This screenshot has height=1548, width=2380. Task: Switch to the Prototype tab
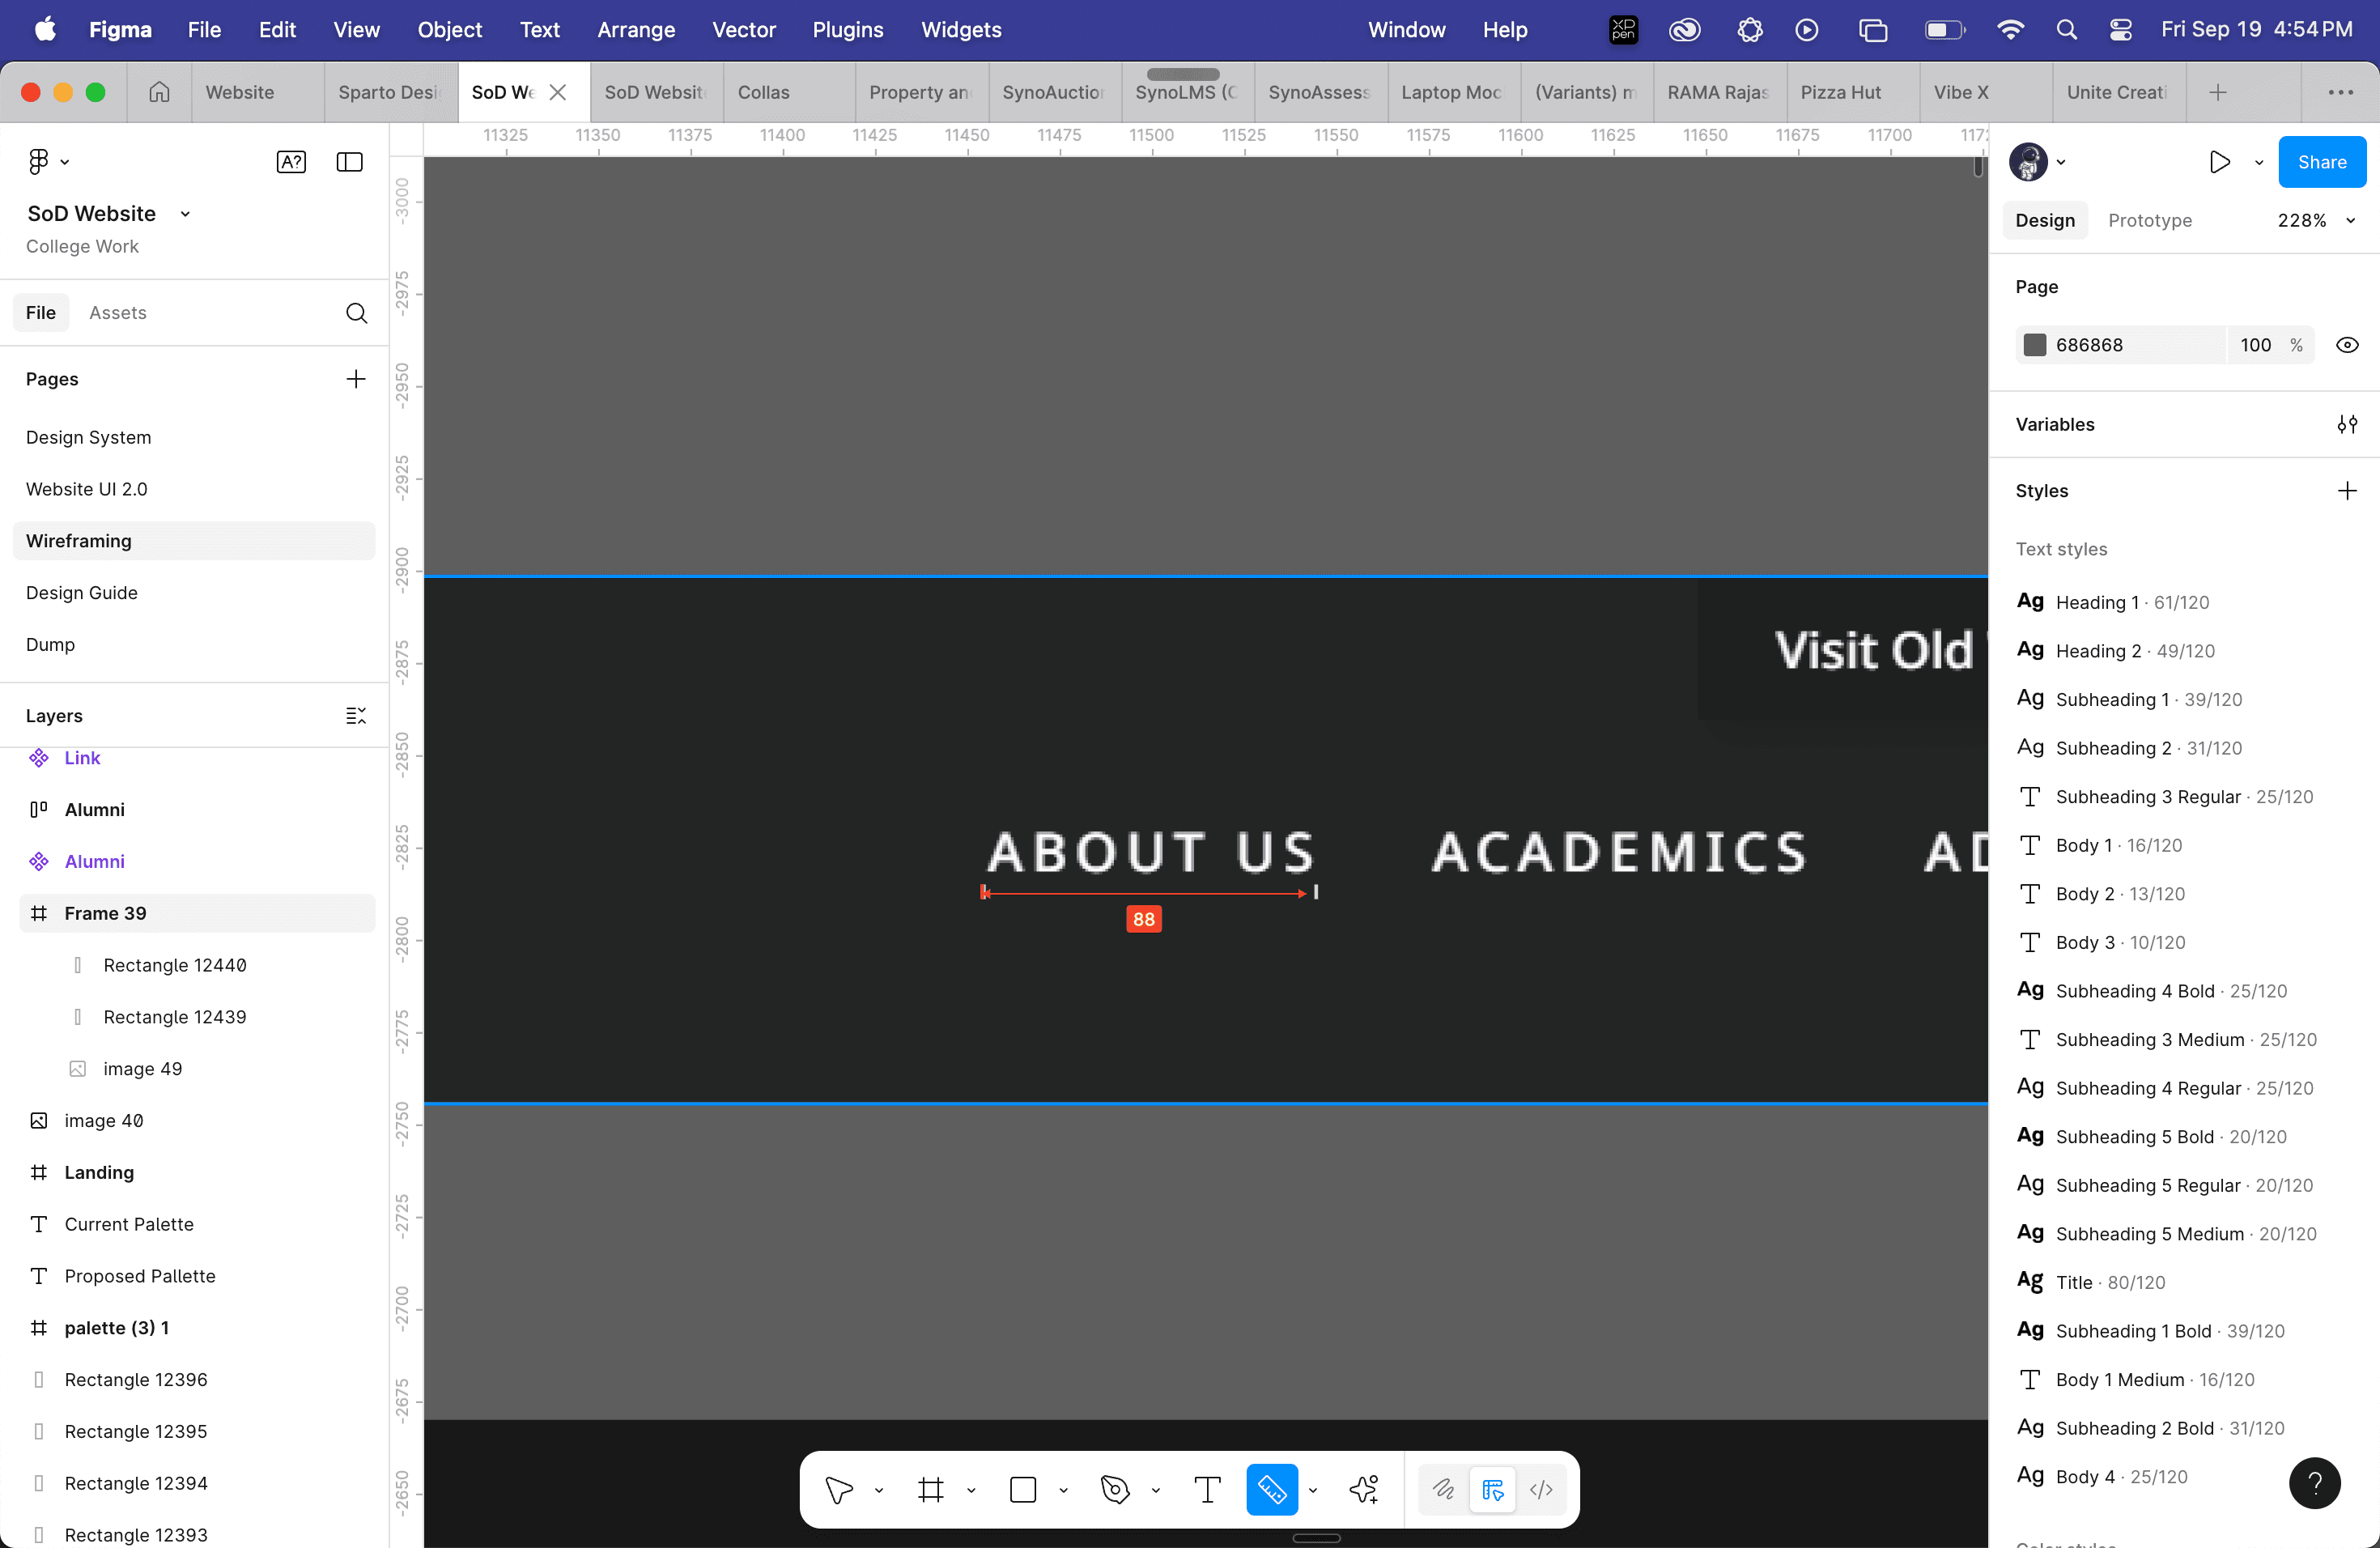[2149, 221]
